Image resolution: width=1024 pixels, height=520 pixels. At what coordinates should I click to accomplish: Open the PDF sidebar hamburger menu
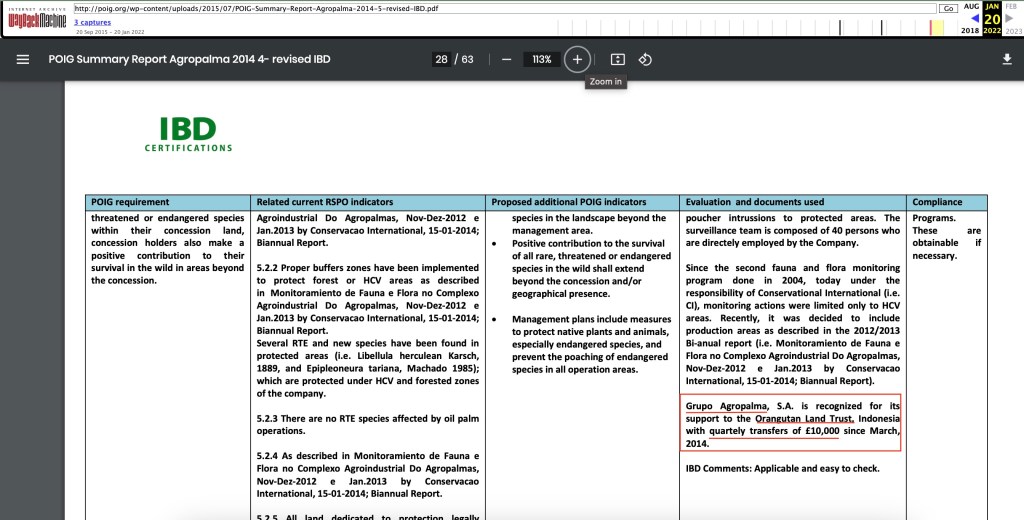pos(23,59)
